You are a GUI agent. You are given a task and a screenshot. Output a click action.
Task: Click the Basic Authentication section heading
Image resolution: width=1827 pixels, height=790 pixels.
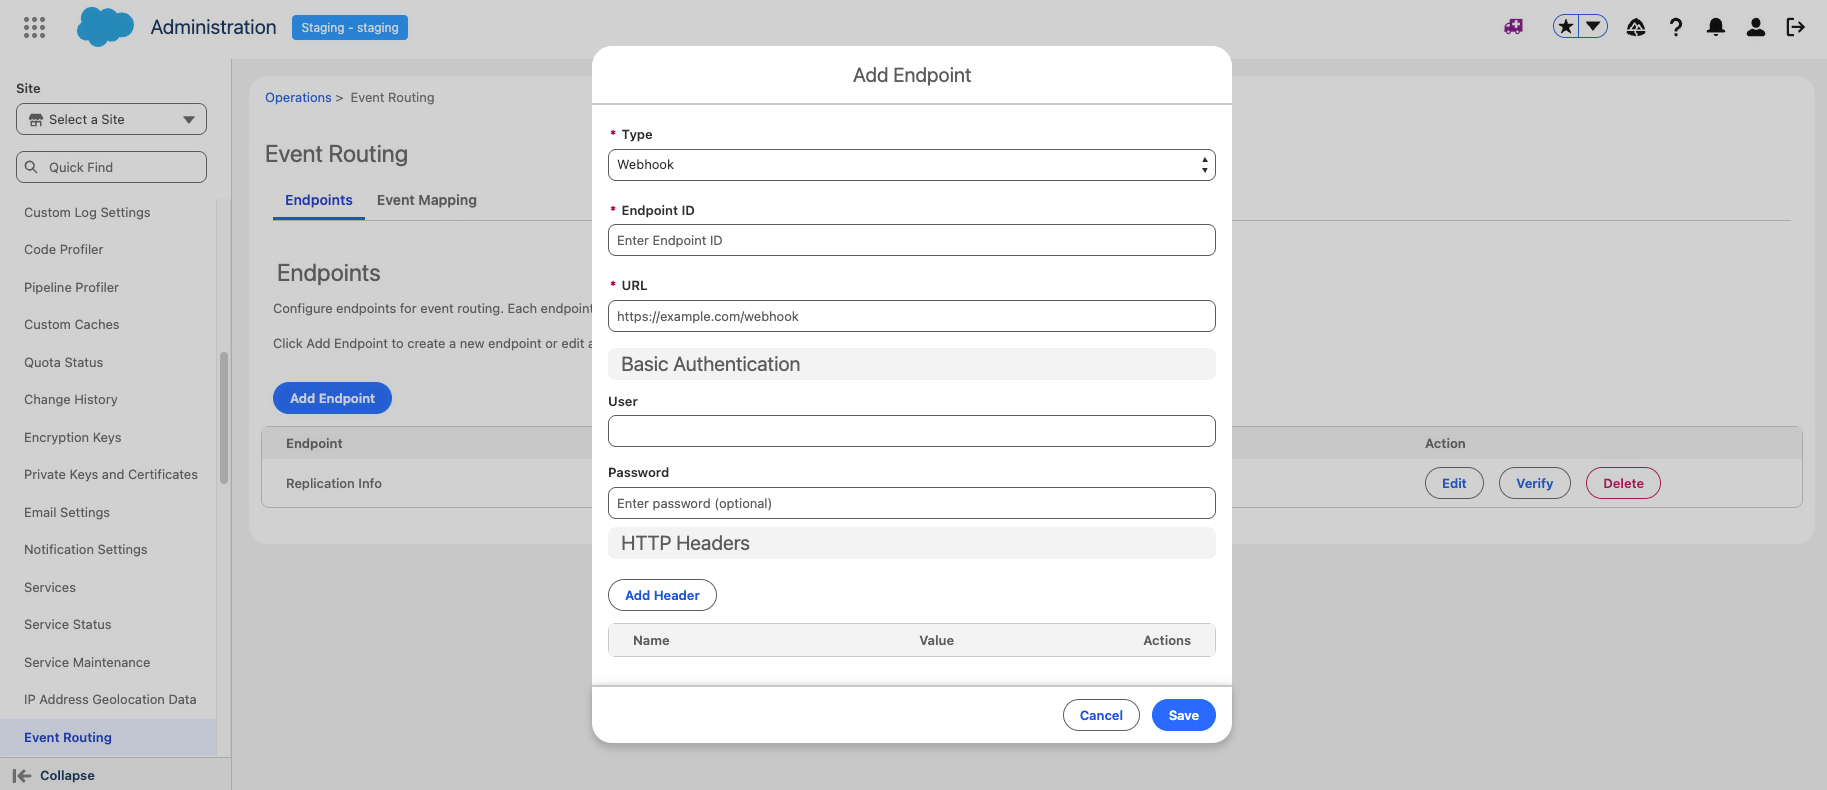point(711,364)
